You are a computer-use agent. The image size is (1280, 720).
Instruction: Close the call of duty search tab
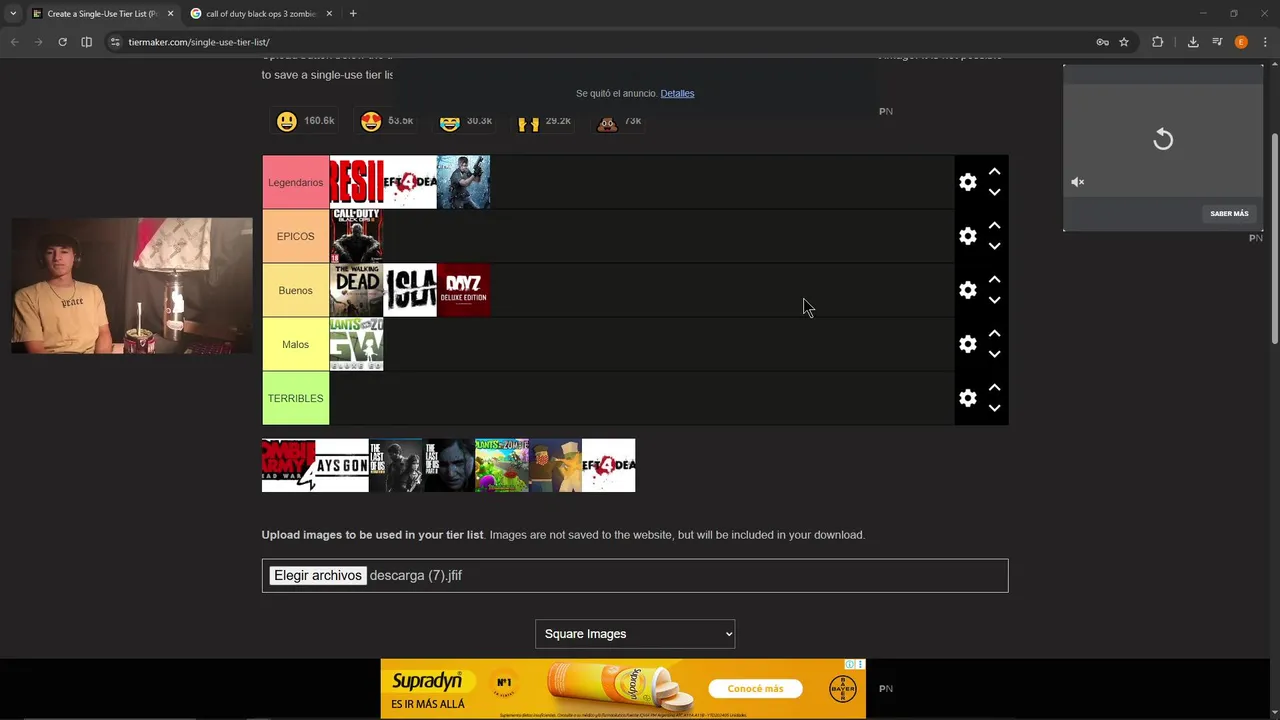pos(329,14)
